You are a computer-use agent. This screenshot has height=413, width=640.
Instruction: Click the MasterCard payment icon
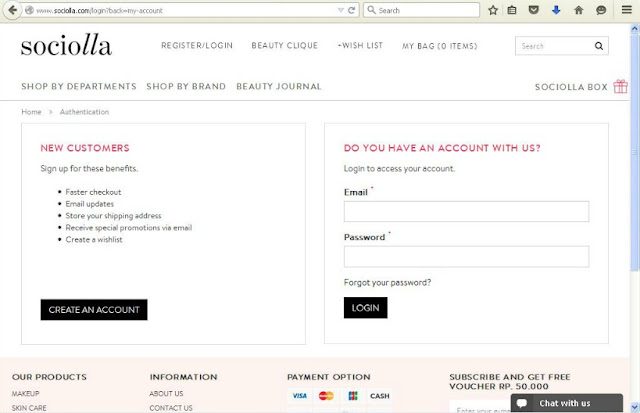click(326, 395)
